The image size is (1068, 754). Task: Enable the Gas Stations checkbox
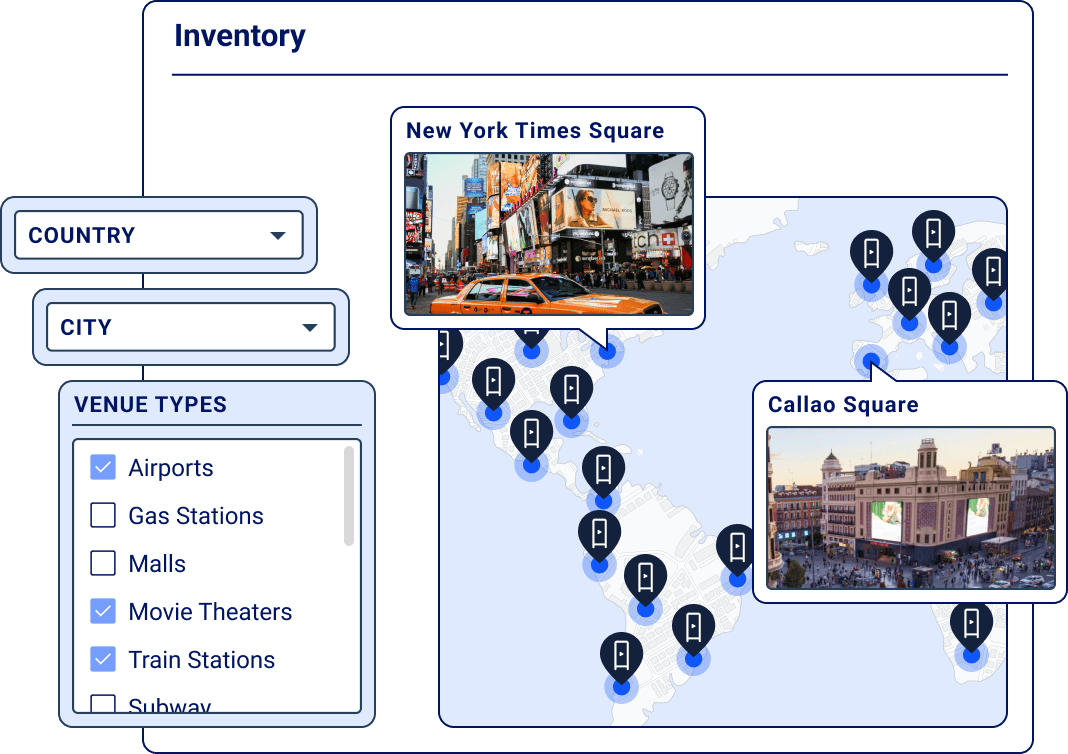click(103, 515)
